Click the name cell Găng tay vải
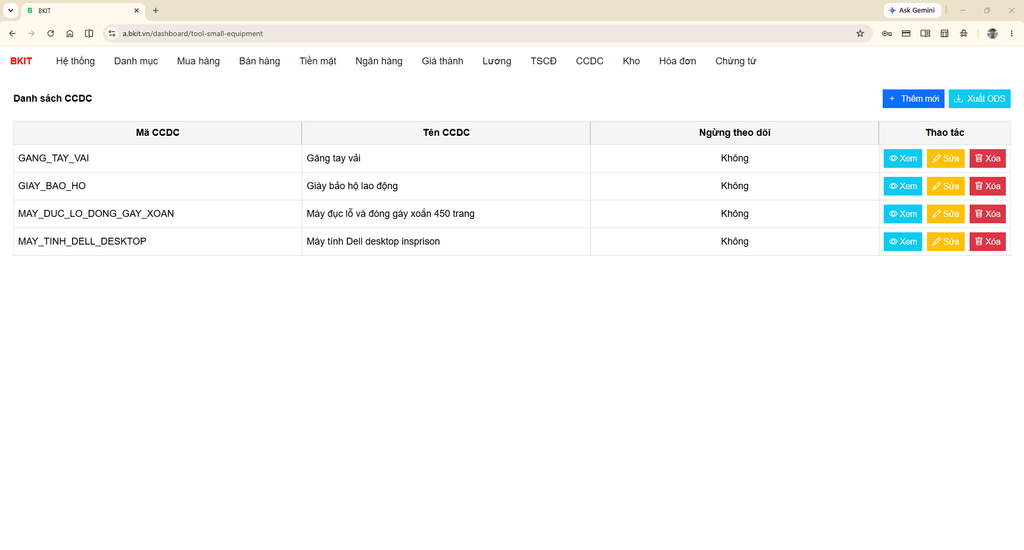This screenshot has height=550, width=1024. click(446, 158)
